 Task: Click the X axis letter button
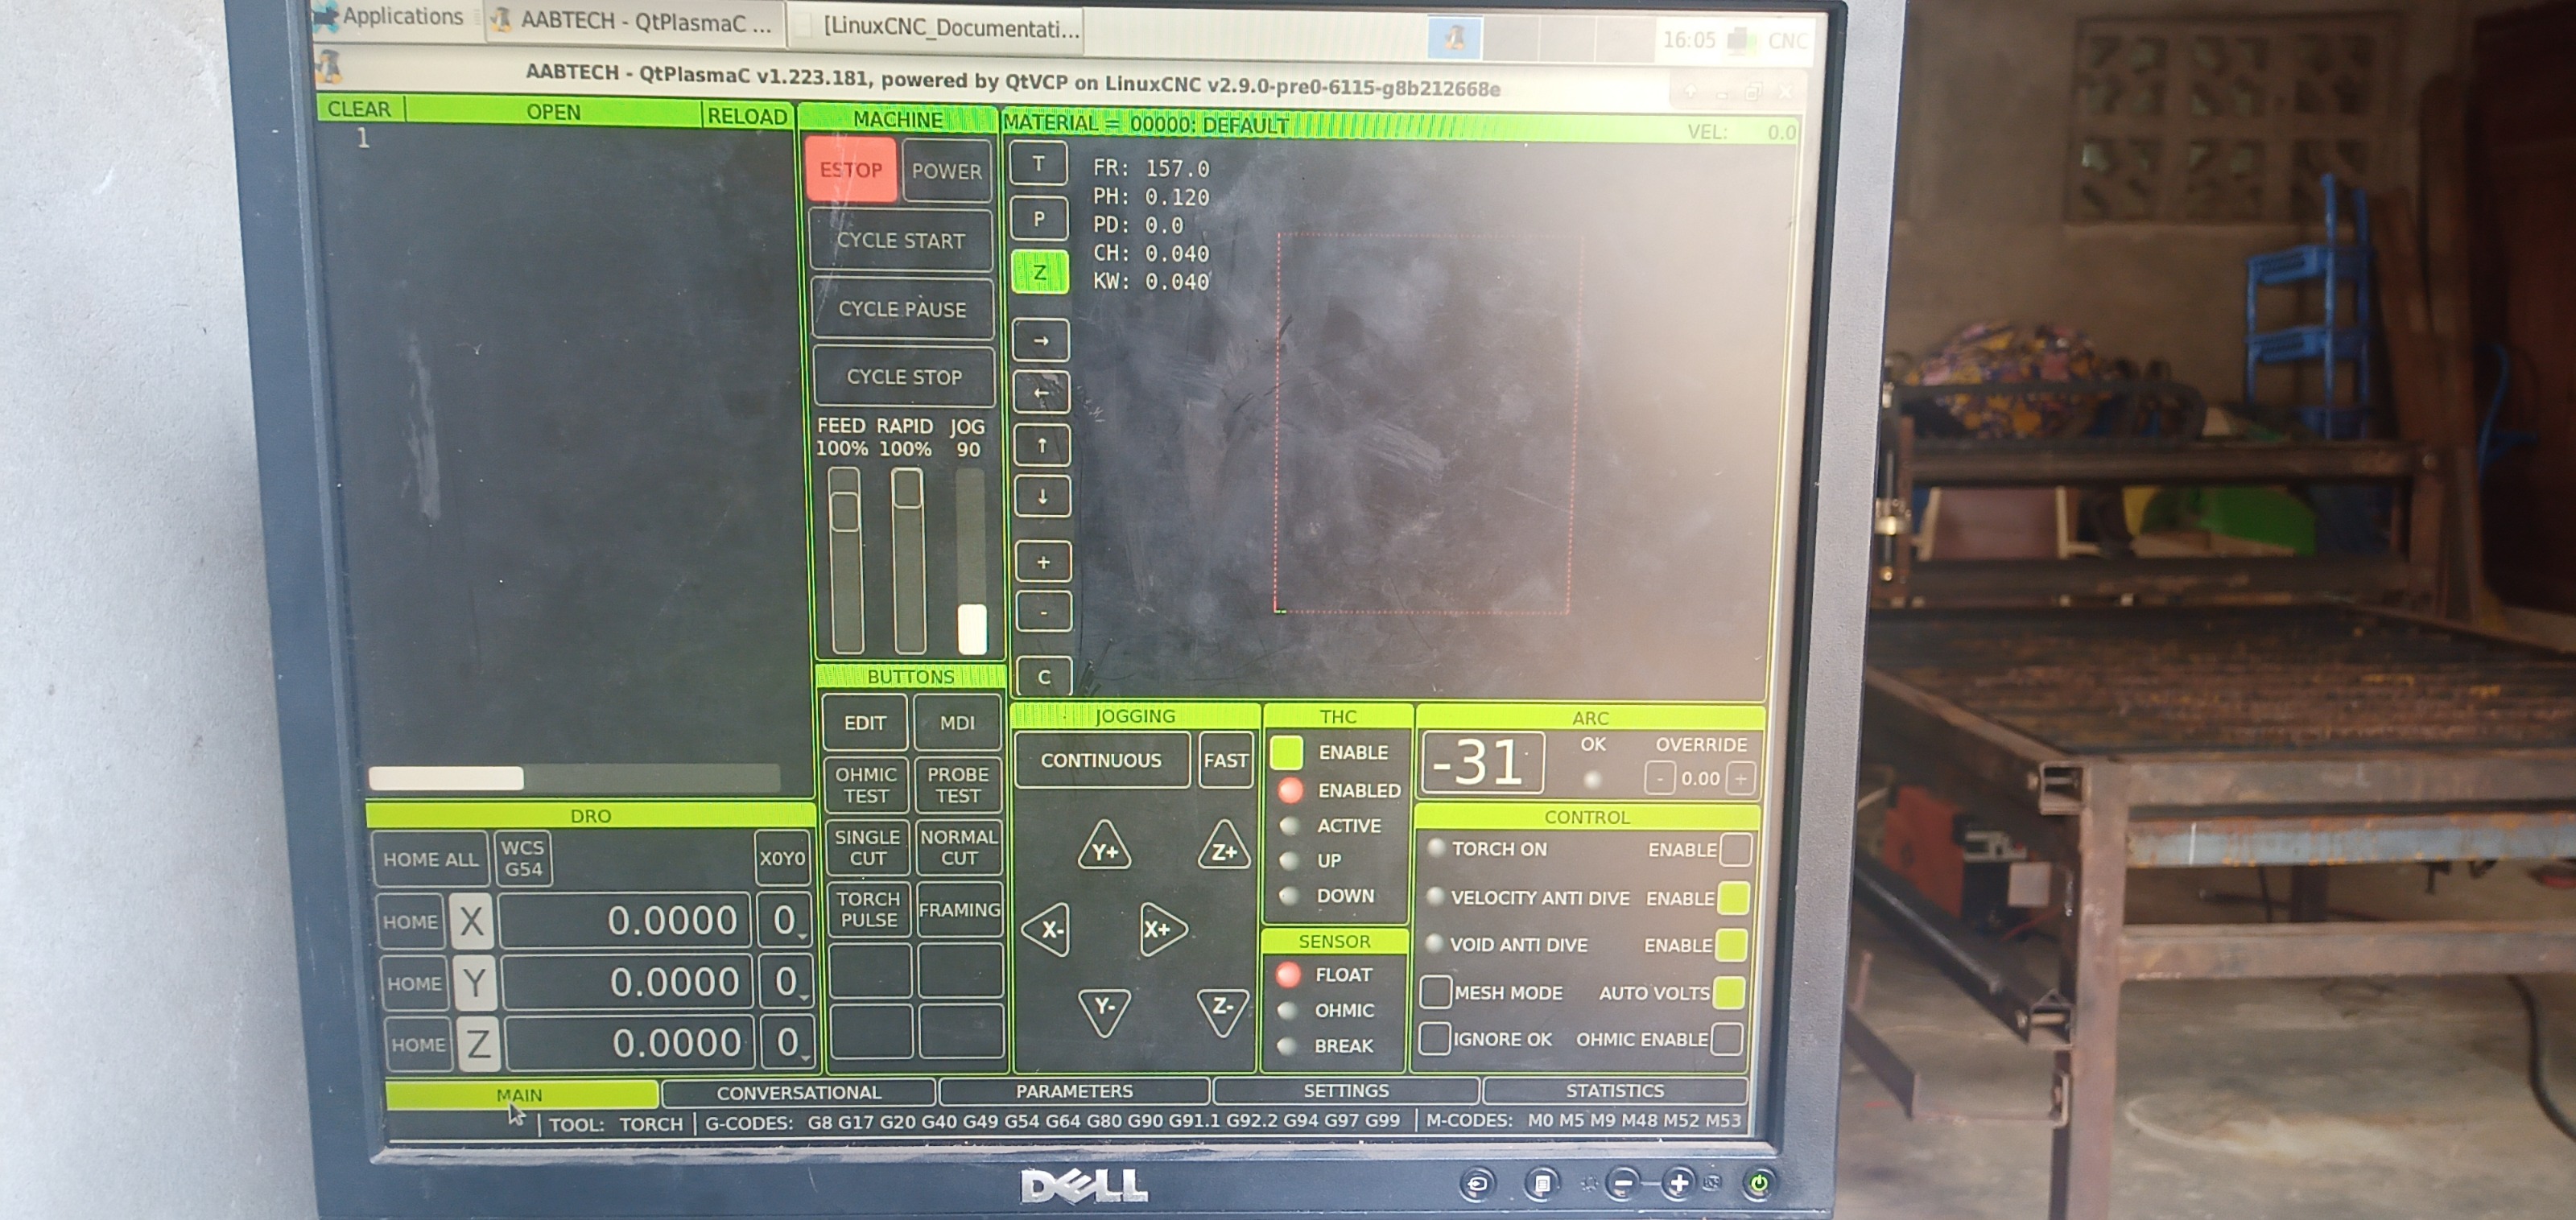coord(471,921)
